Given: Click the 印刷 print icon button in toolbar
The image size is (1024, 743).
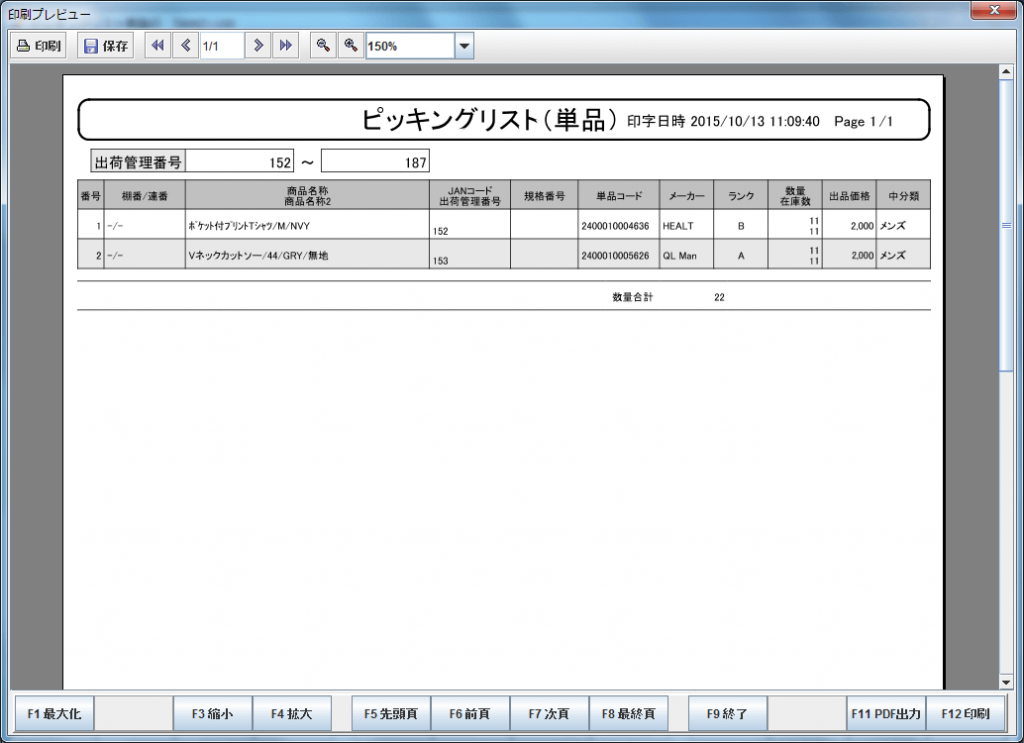Looking at the screenshot, I should (40, 46).
